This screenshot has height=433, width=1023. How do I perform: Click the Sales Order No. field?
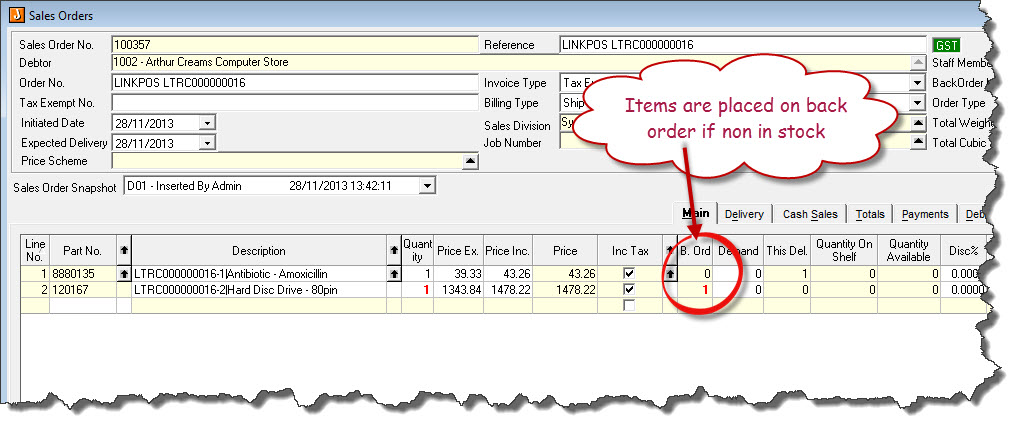click(295, 45)
